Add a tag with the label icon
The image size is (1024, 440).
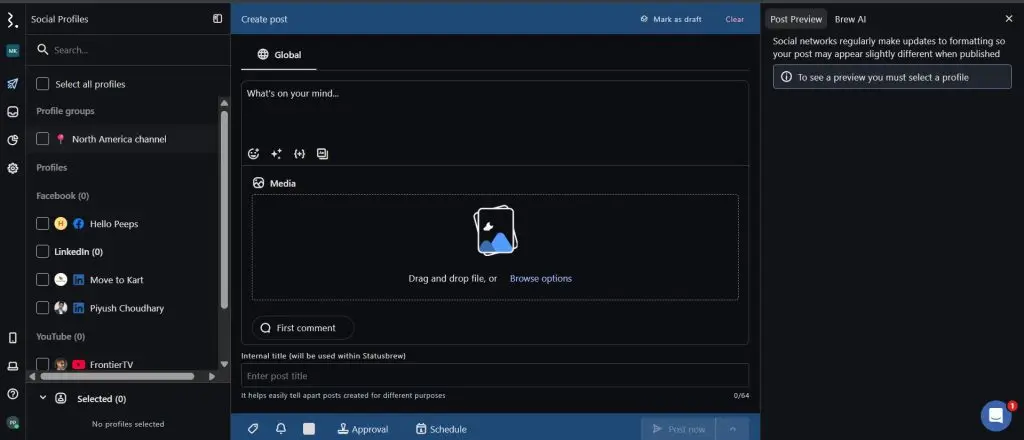click(253, 429)
